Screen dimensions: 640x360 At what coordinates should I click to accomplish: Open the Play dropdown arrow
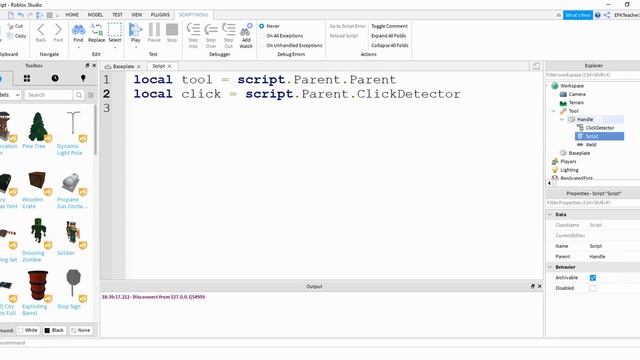coord(136,47)
